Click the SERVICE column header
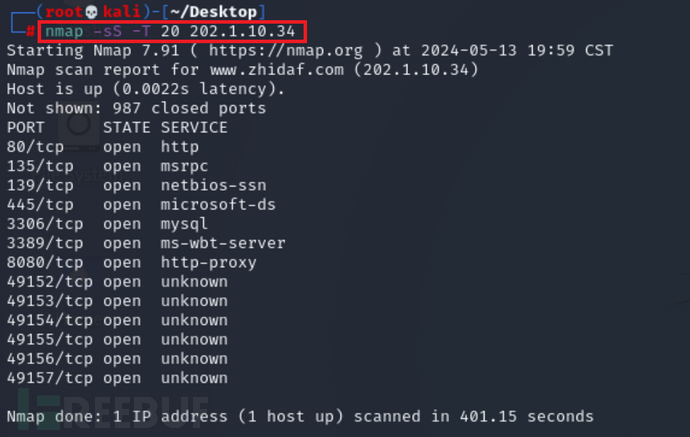The width and height of the screenshot is (690, 437). point(194,128)
